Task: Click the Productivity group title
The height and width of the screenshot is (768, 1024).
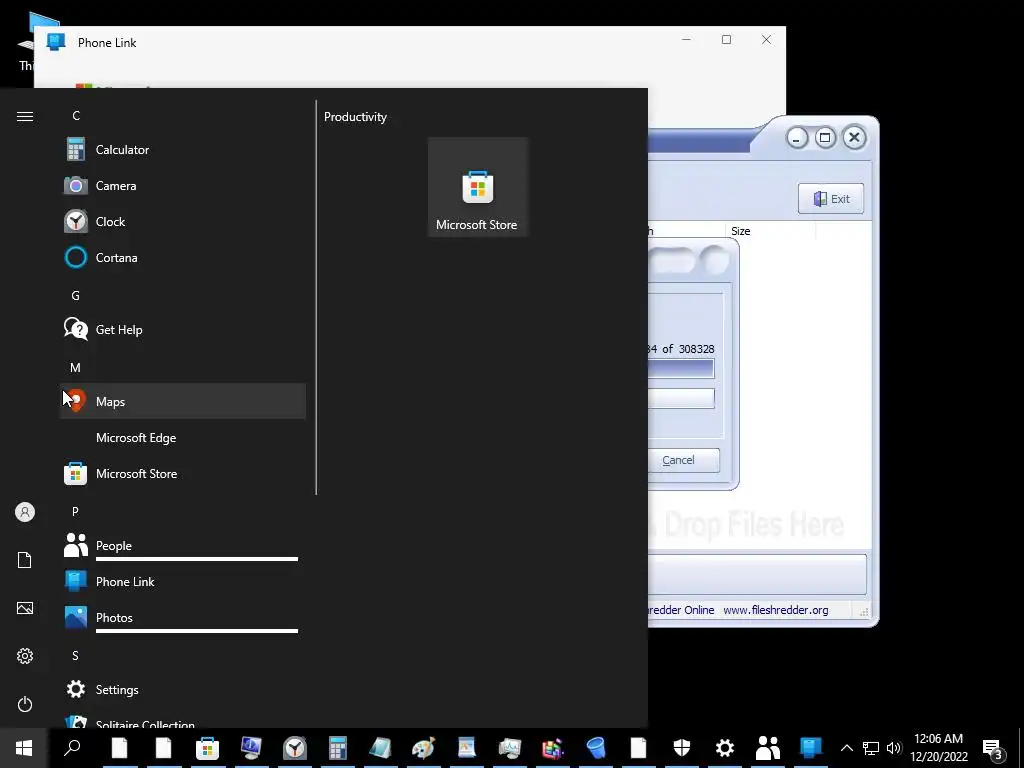Action: 355,117
